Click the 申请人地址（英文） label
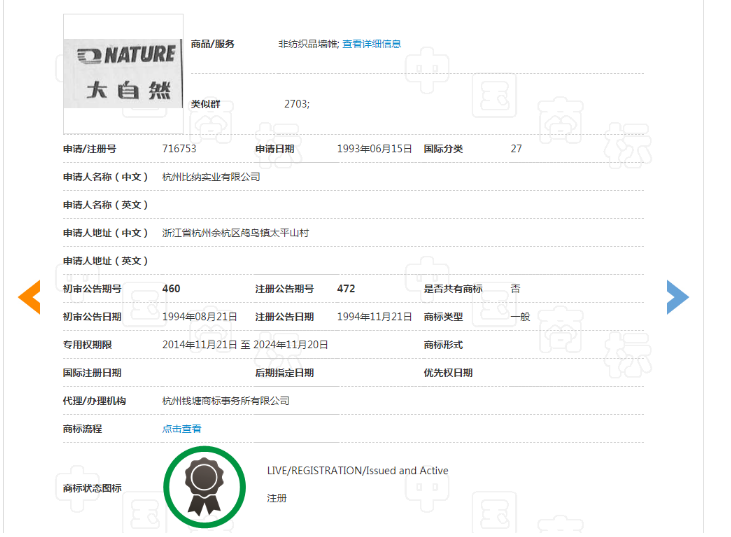Image resolution: width=731 pixels, height=537 pixels. coord(105,261)
